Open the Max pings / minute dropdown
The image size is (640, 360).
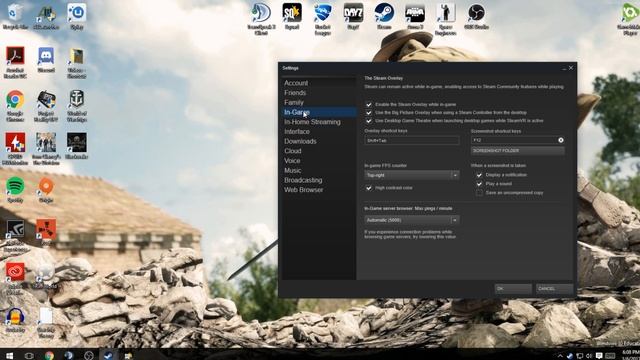click(x=411, y=220)
